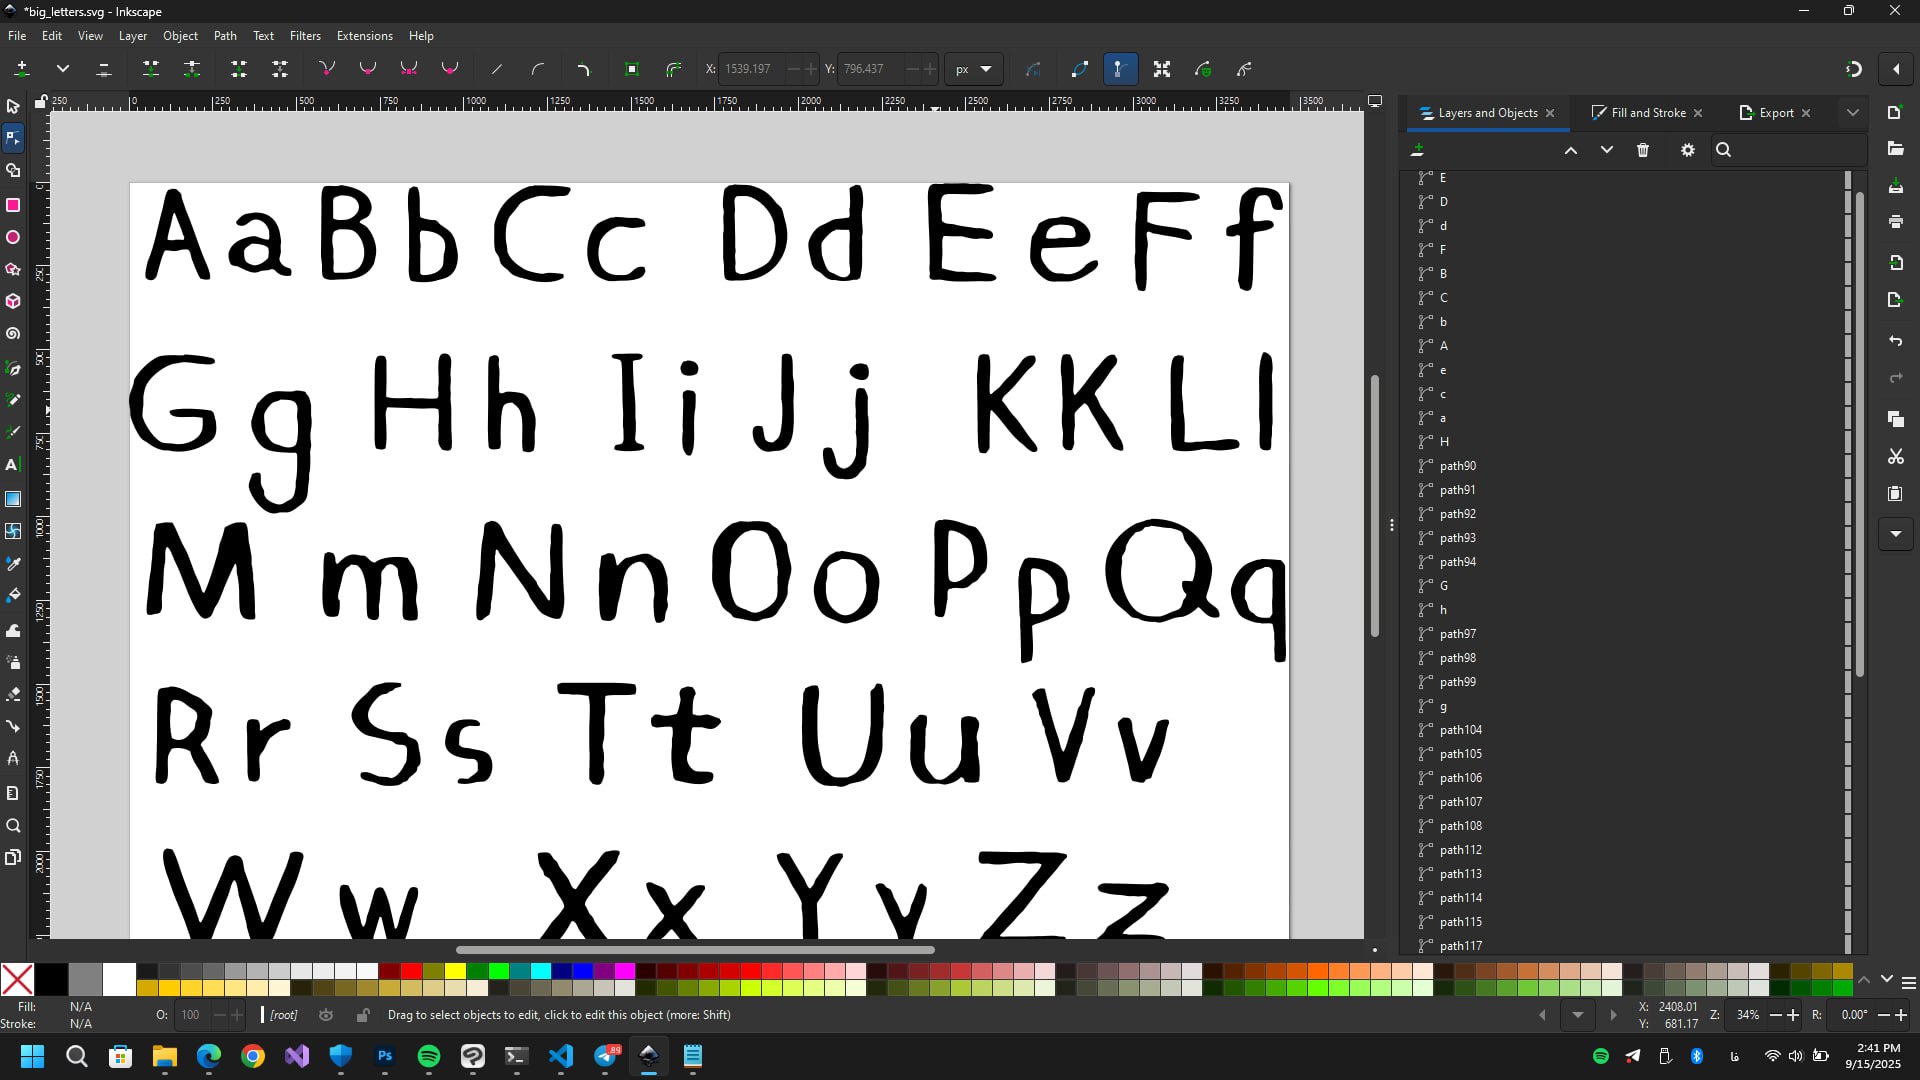Image resolution: width=1920 pixels, height=1080 pixels.
Task: Toggle show path outline button
Action: click(x=1079, y=69)
